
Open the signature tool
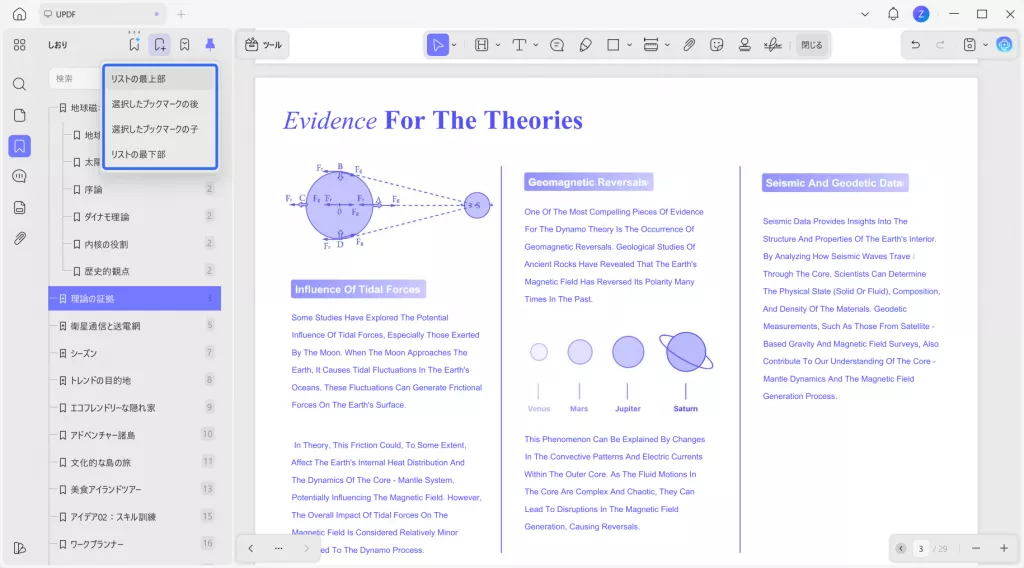[773, 45]
